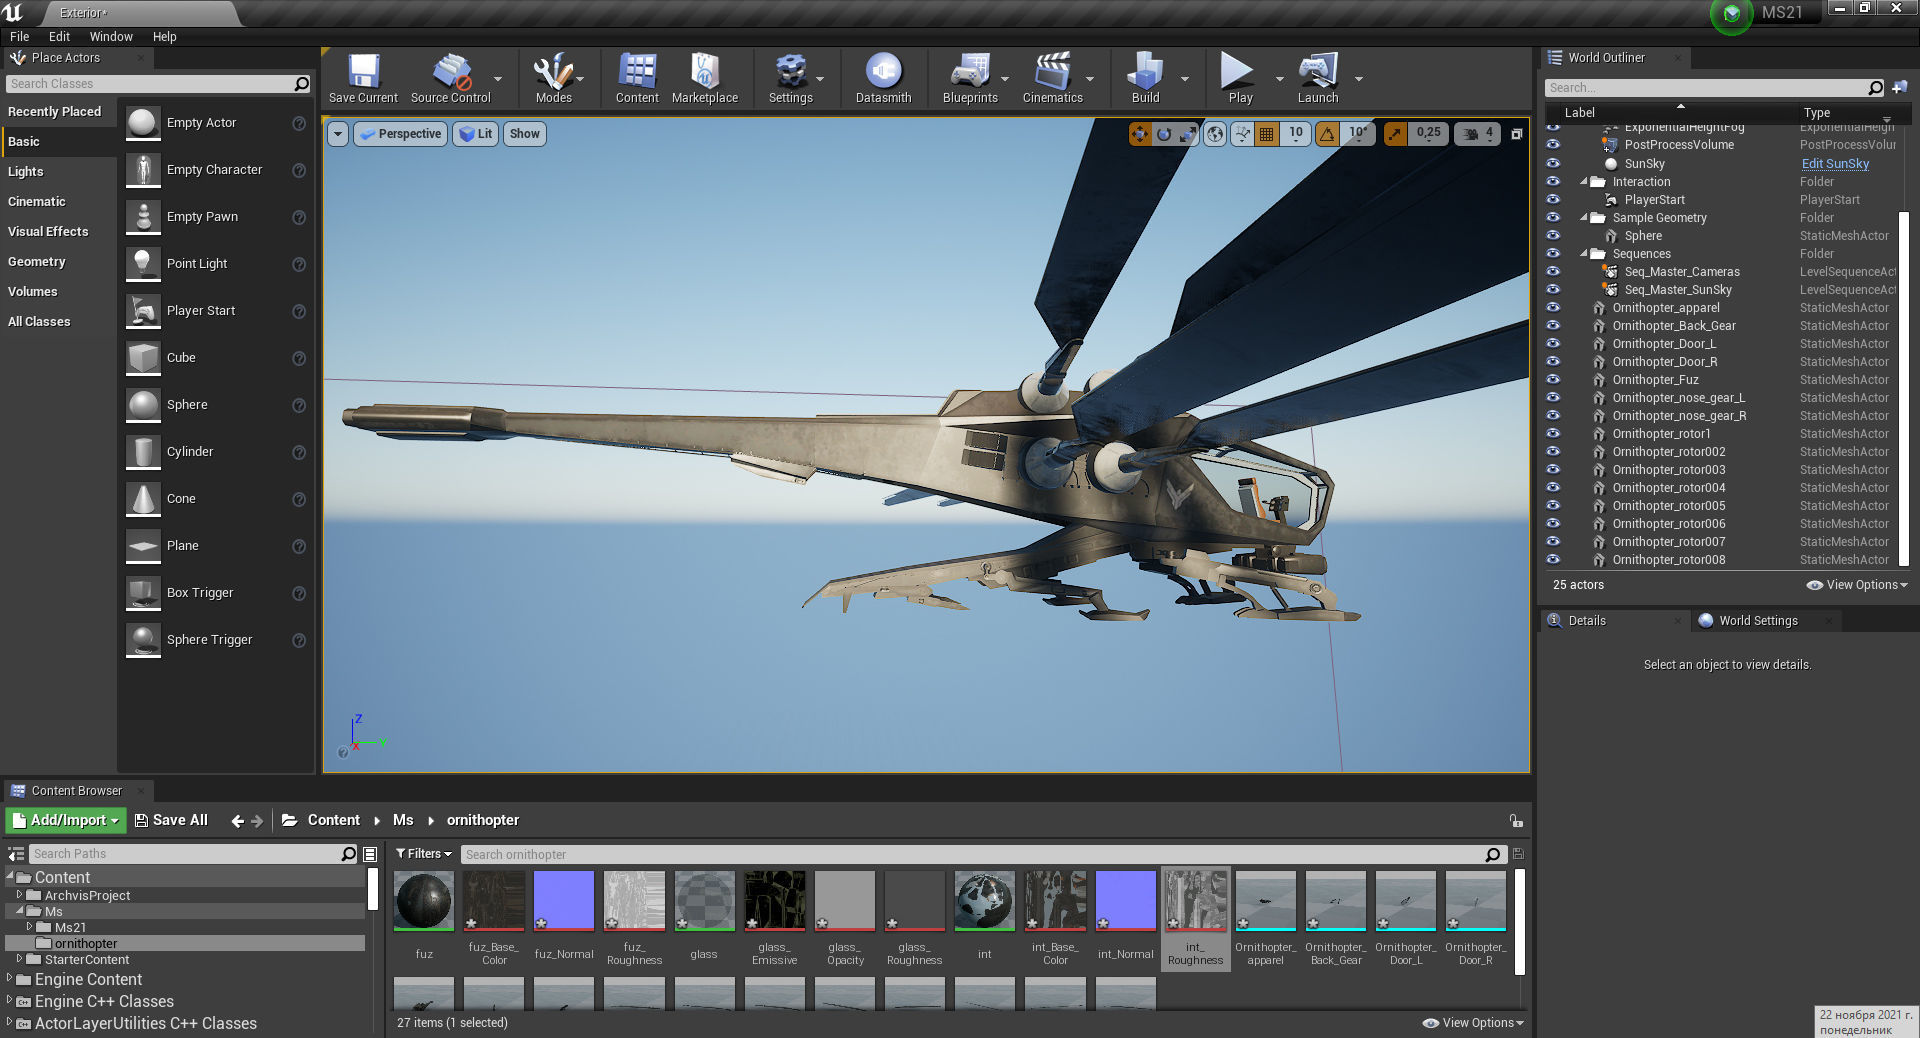1920x1038 pixels.
Task: Click the Perspective viewport button
Action: click(400, 134)
